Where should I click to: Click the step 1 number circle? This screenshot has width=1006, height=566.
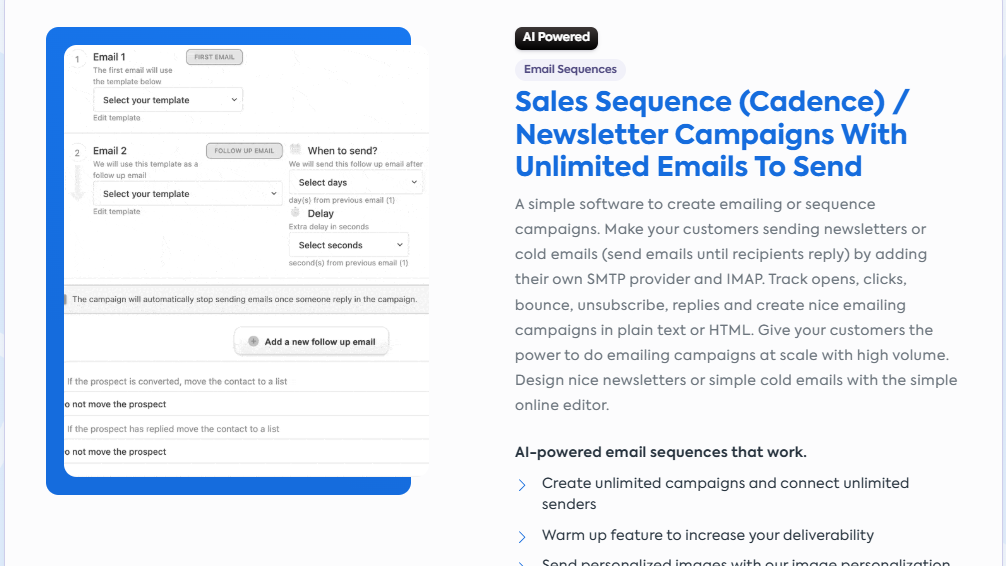tap(78, 59)
